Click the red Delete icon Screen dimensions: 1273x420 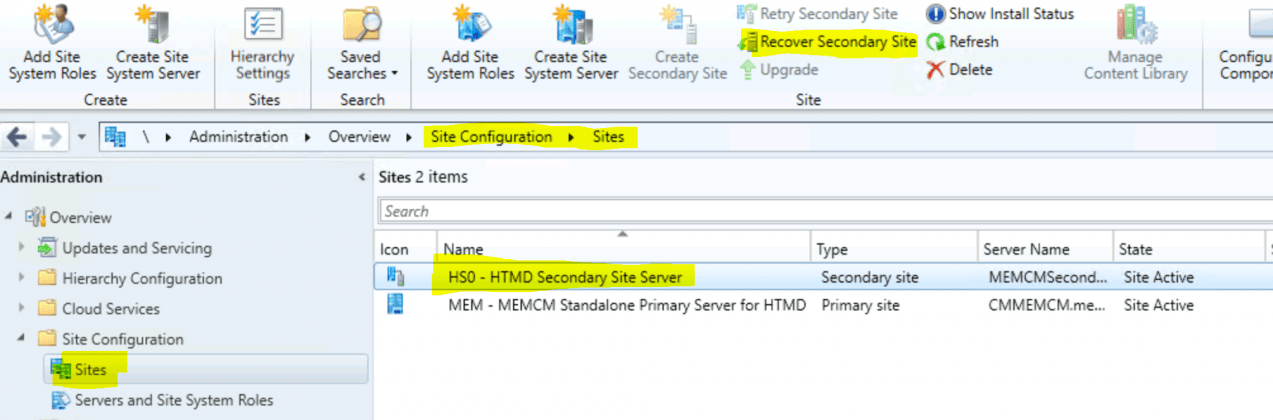pos(936,70)
